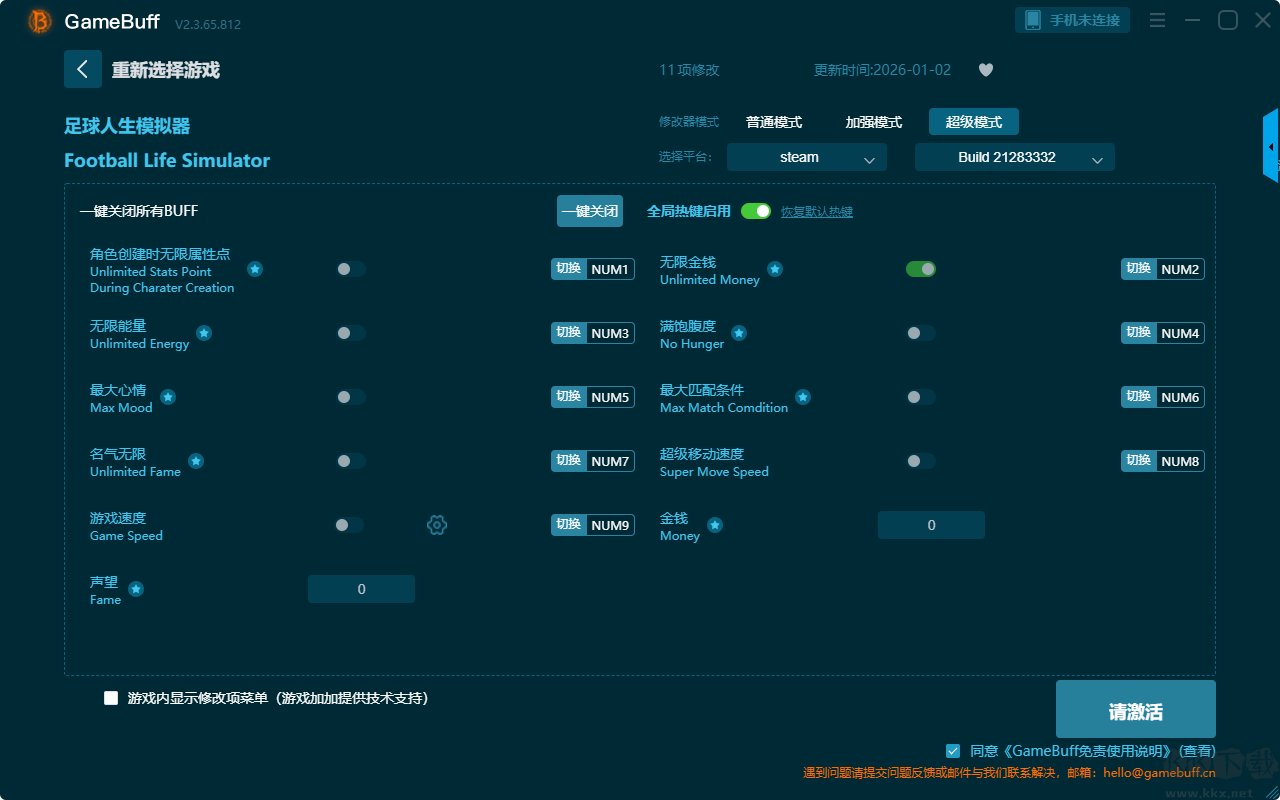The height and width of the screenshot is (800, 1280).
Task: Click star icon beside Max Match Condition
Action: click(x=803, y=397)
